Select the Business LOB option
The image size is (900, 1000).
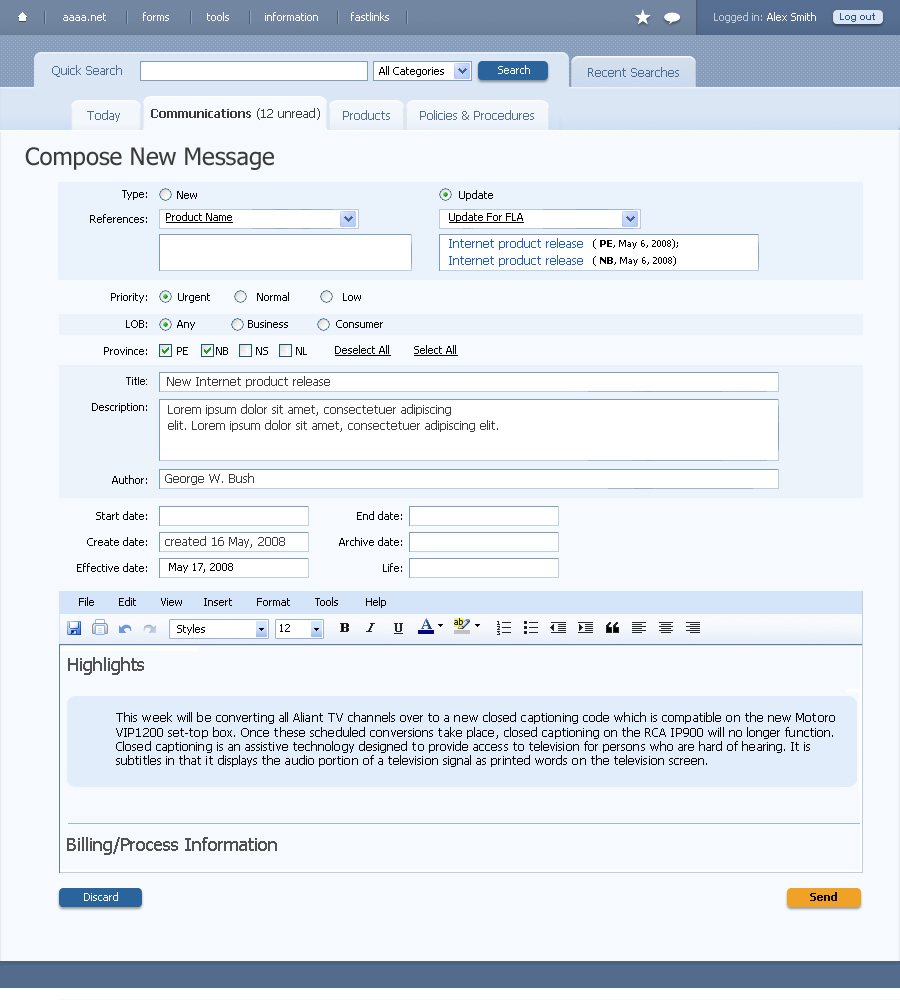pos(237,324)
